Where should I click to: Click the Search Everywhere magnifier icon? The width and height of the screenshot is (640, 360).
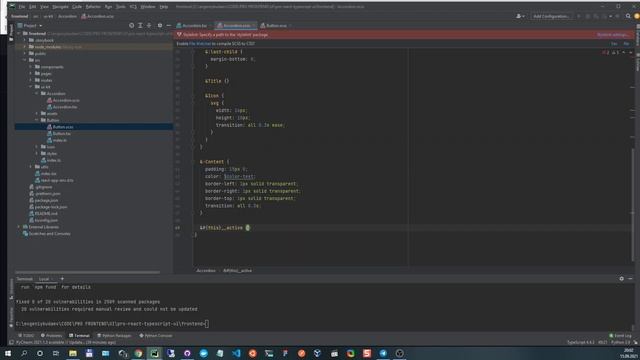628,16
